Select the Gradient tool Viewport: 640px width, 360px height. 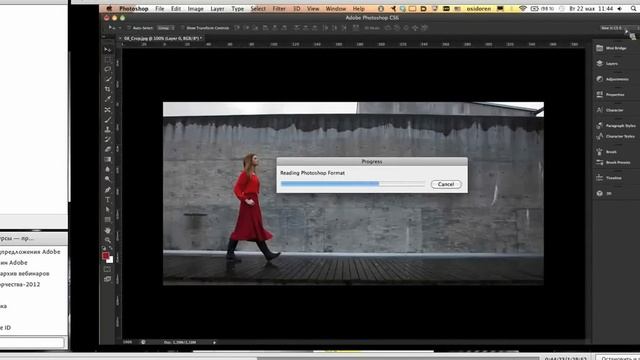pos(108,159)
